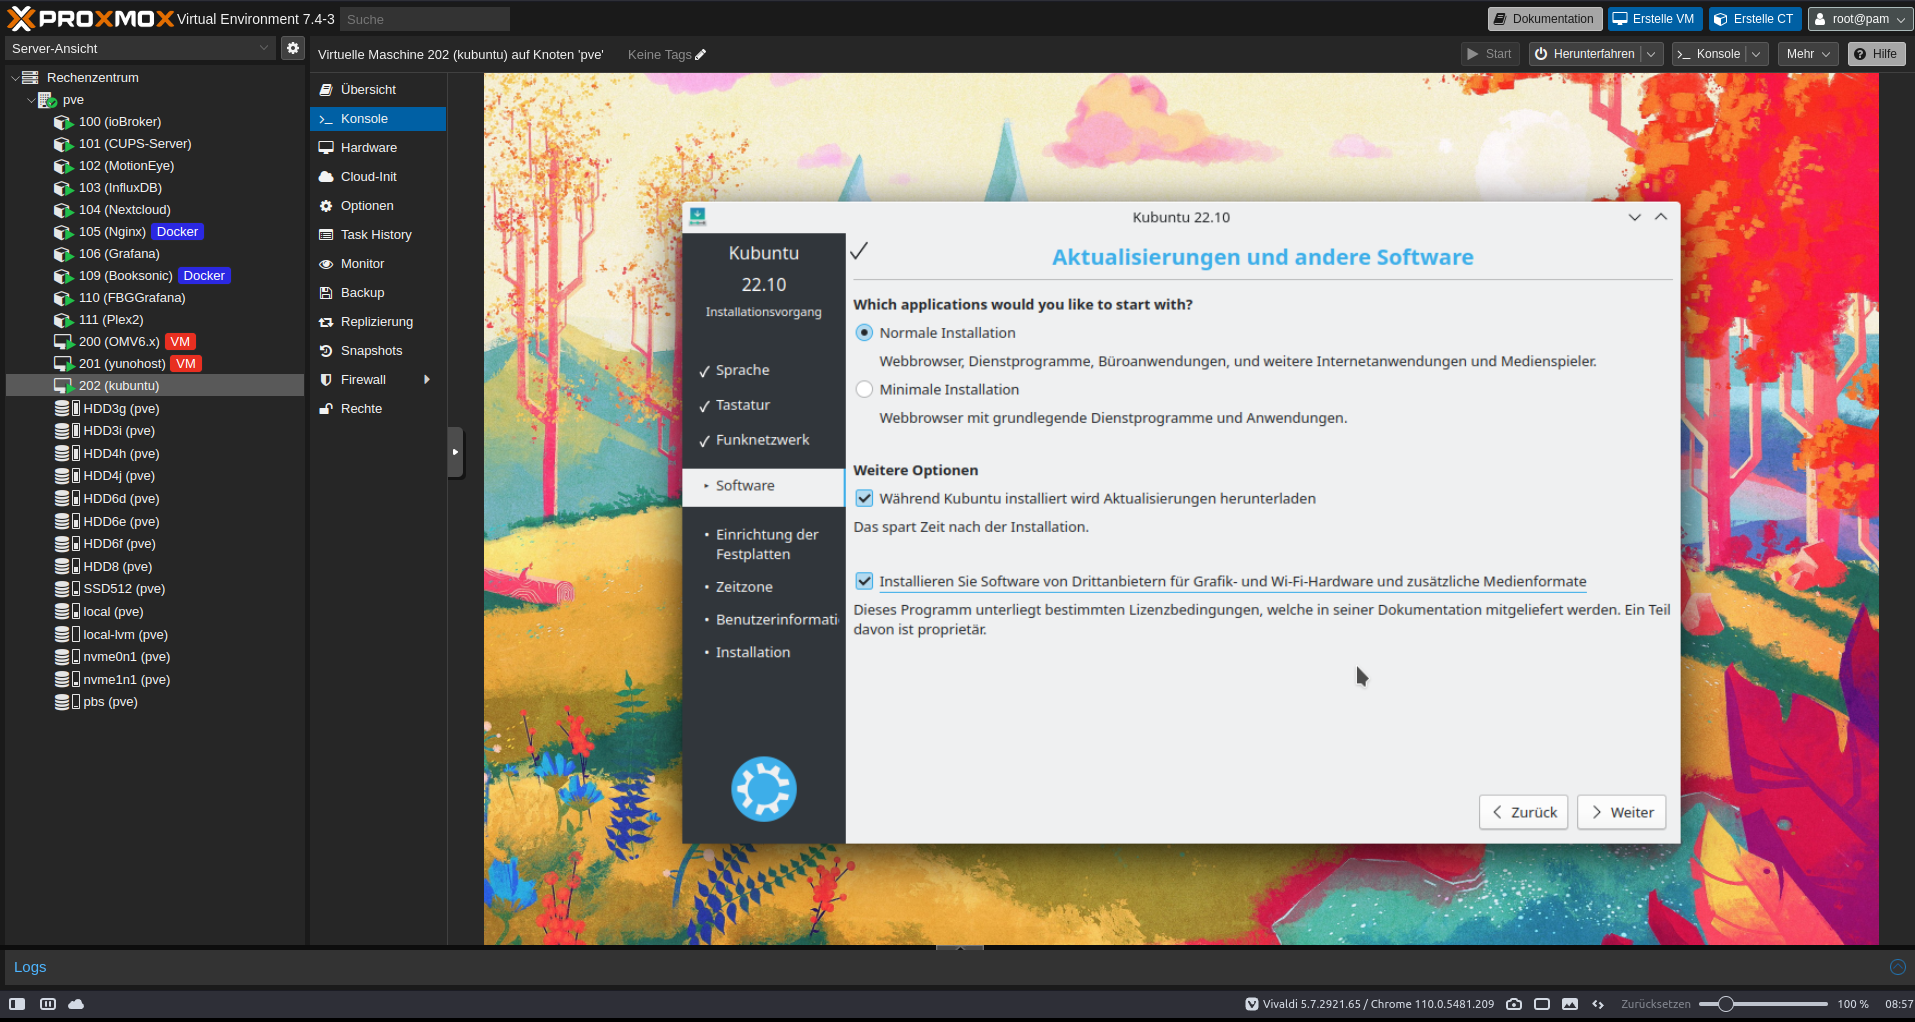Screen dimensions: 1915x1022
Task: Open the Backup section
Action: pos(378,293)
